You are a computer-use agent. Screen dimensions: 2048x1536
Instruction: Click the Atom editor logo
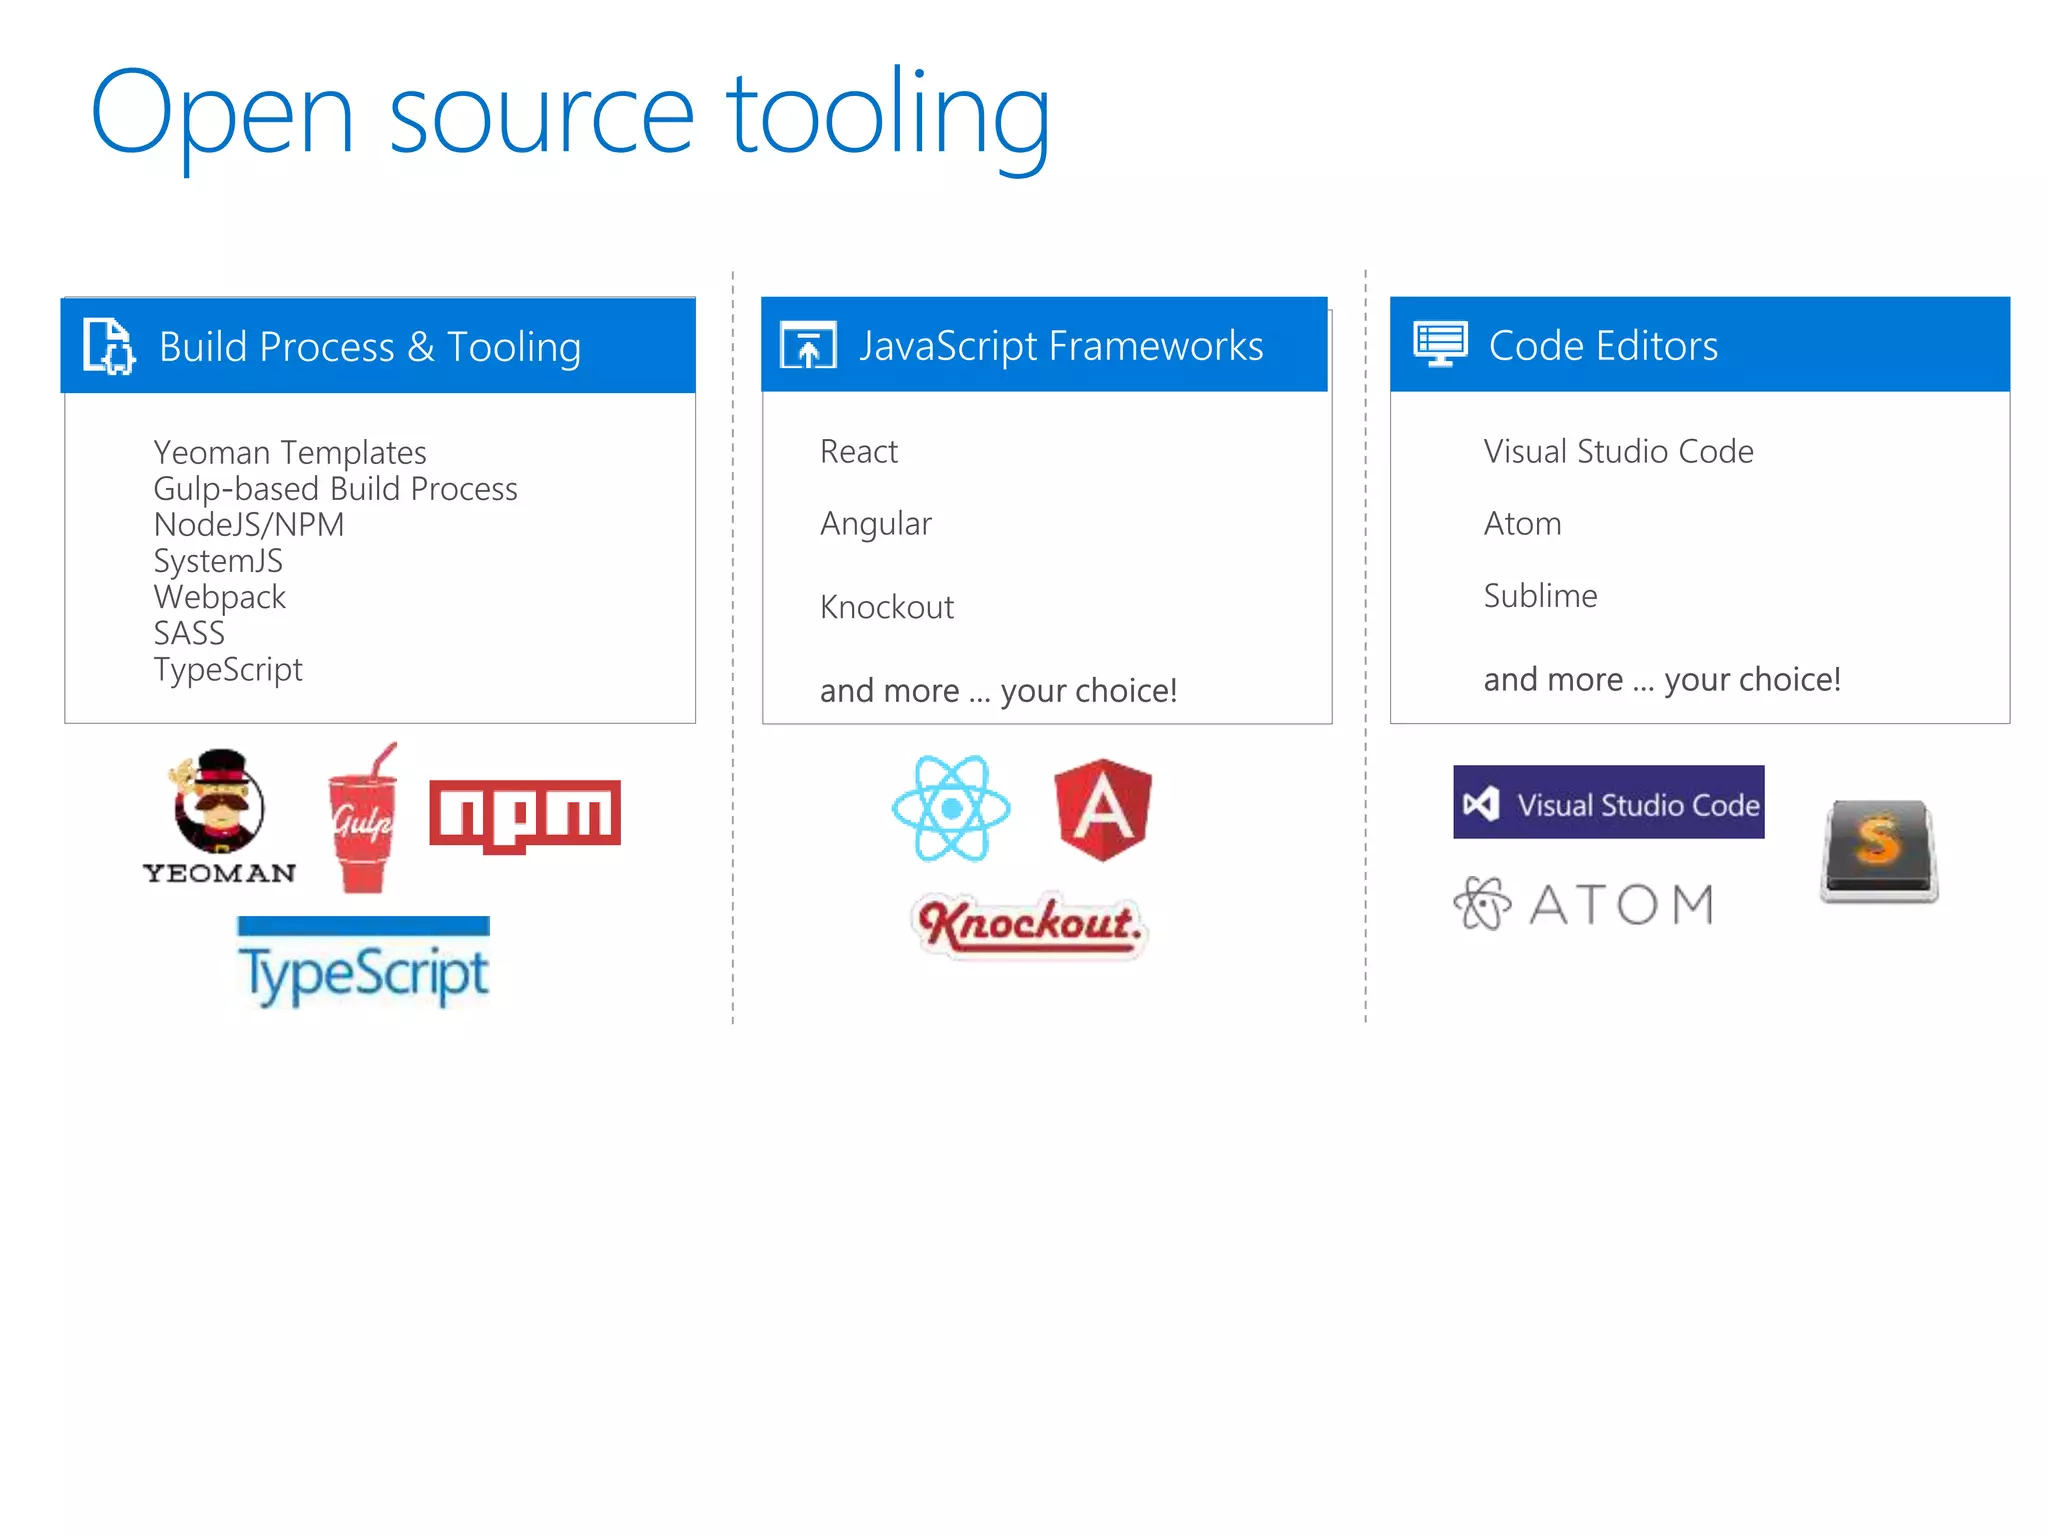point(1585,904)
